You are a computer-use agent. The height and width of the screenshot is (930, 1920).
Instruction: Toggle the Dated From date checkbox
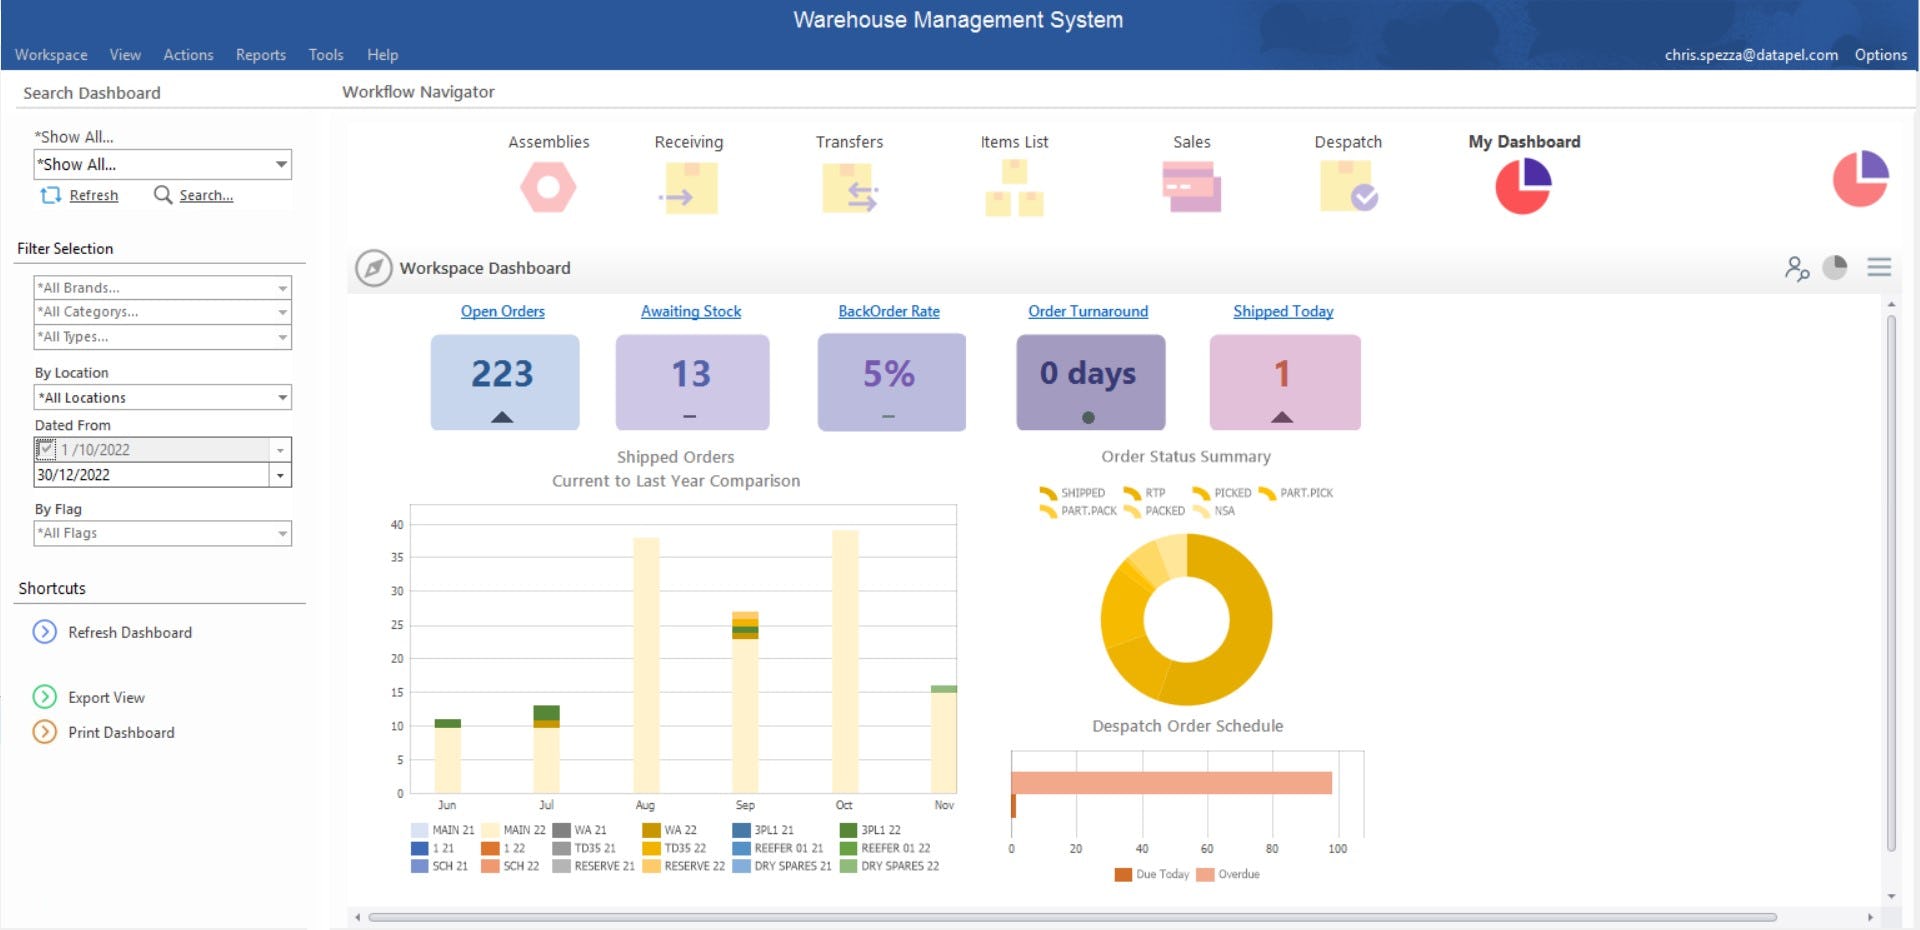click(x=46, y=449)
